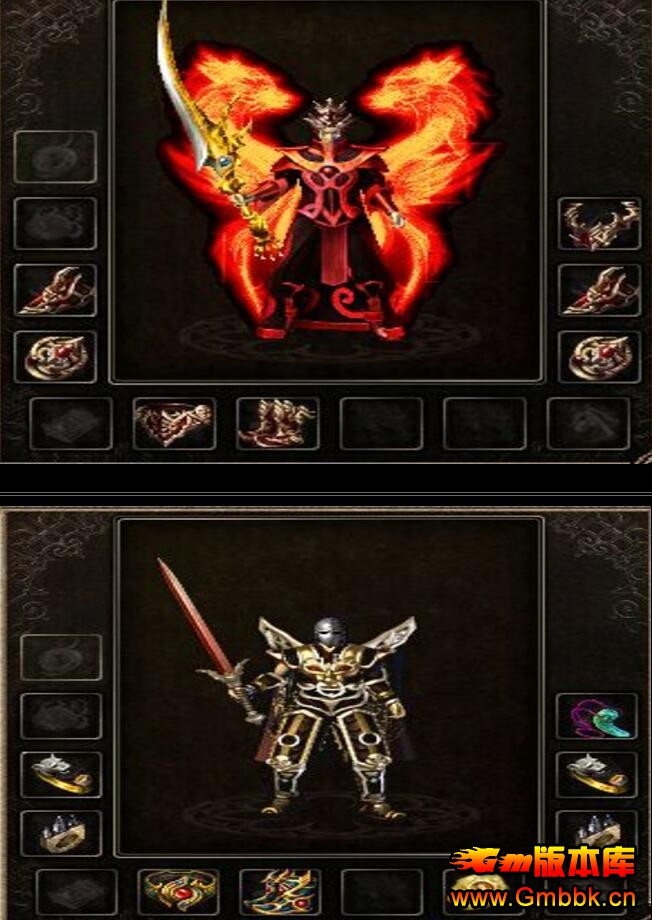
Task: Click the Gm版本库 flame logo
Action: 542,862
